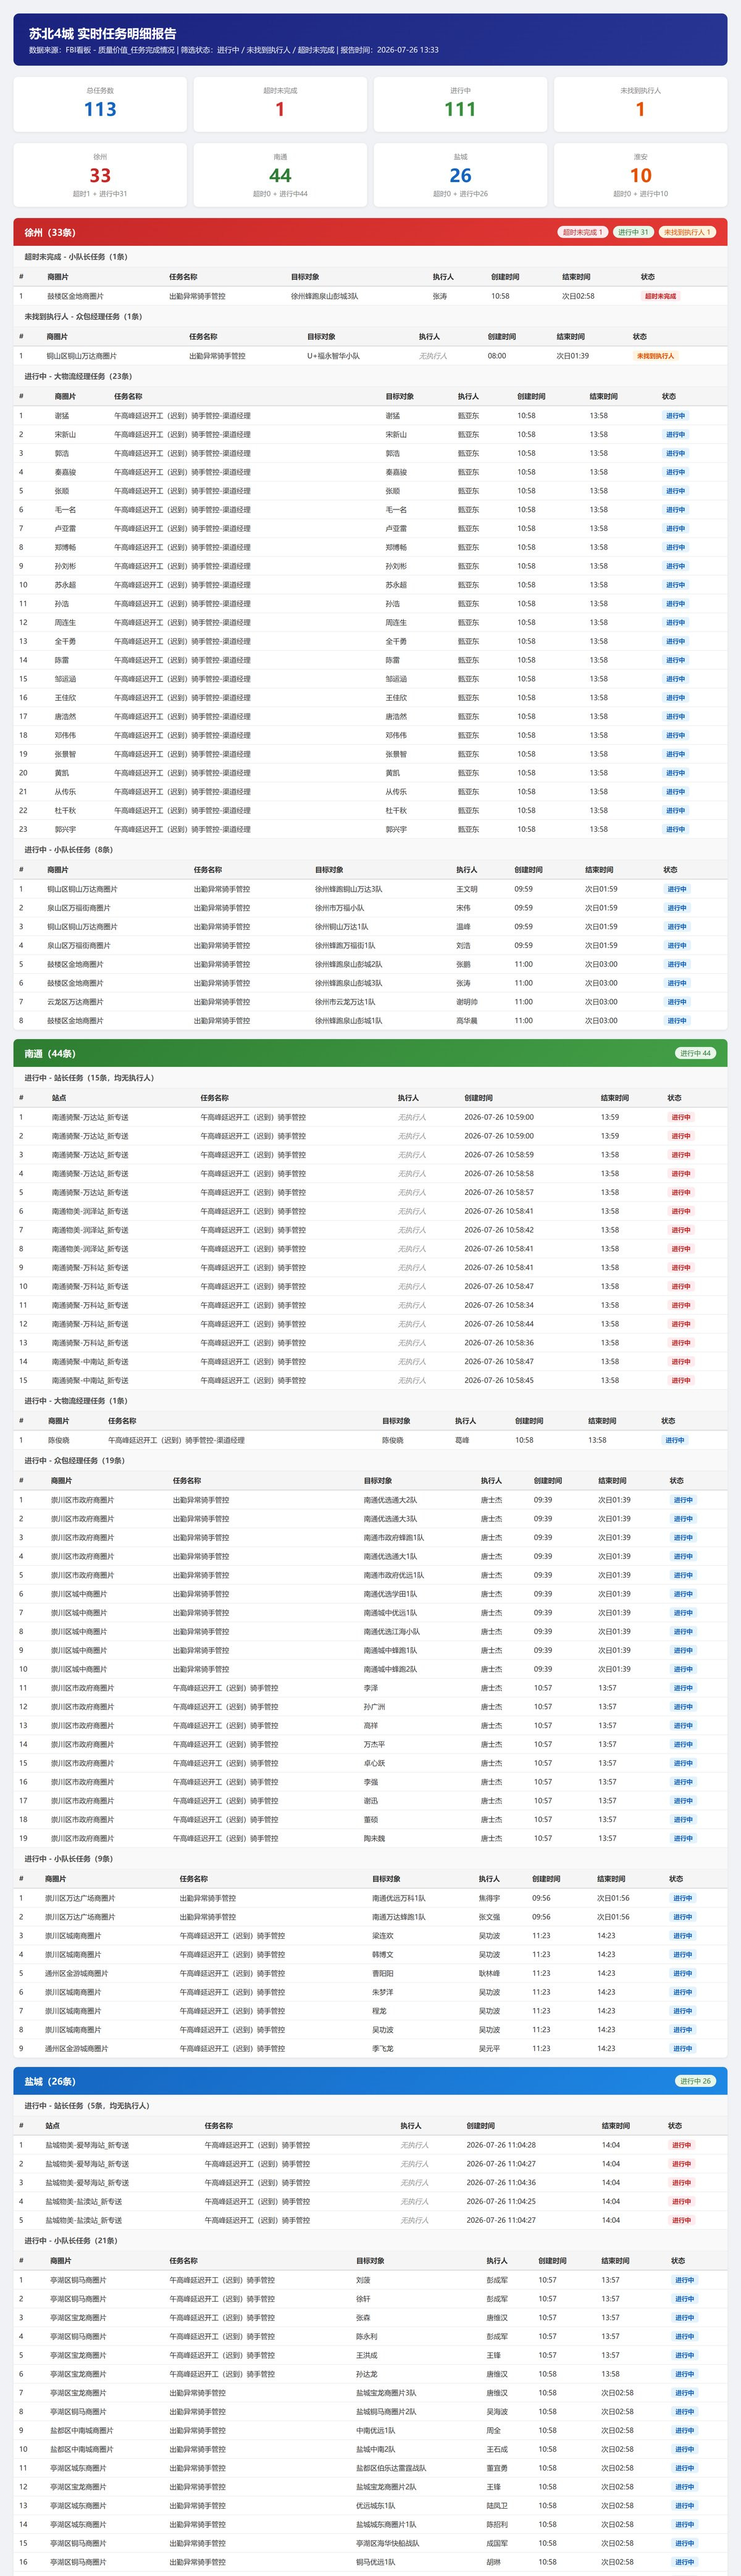This screenshot has height=2576, width=741.
Task: Click the 苏北4城 实时任务明细报告 title
Action: 103,33
